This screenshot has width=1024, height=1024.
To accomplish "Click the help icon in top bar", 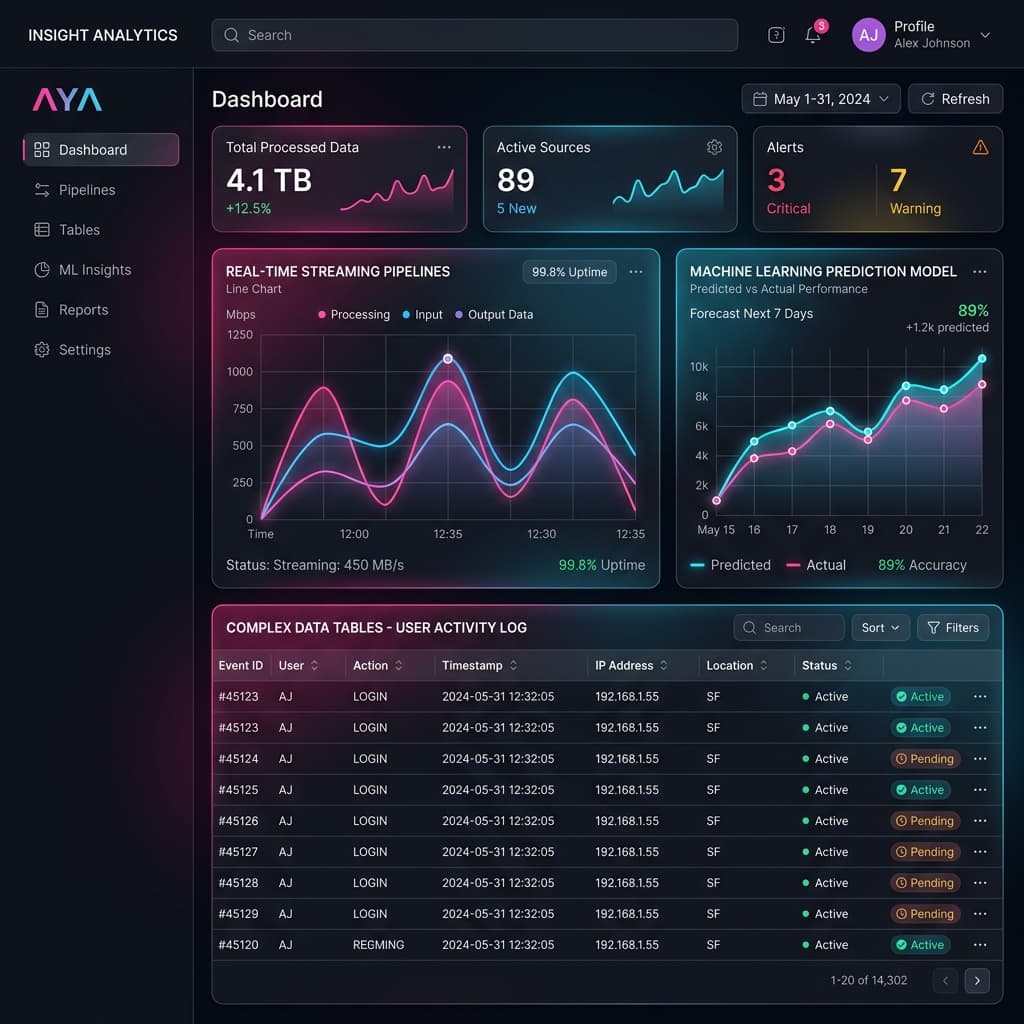I will [x=776, y=35].
